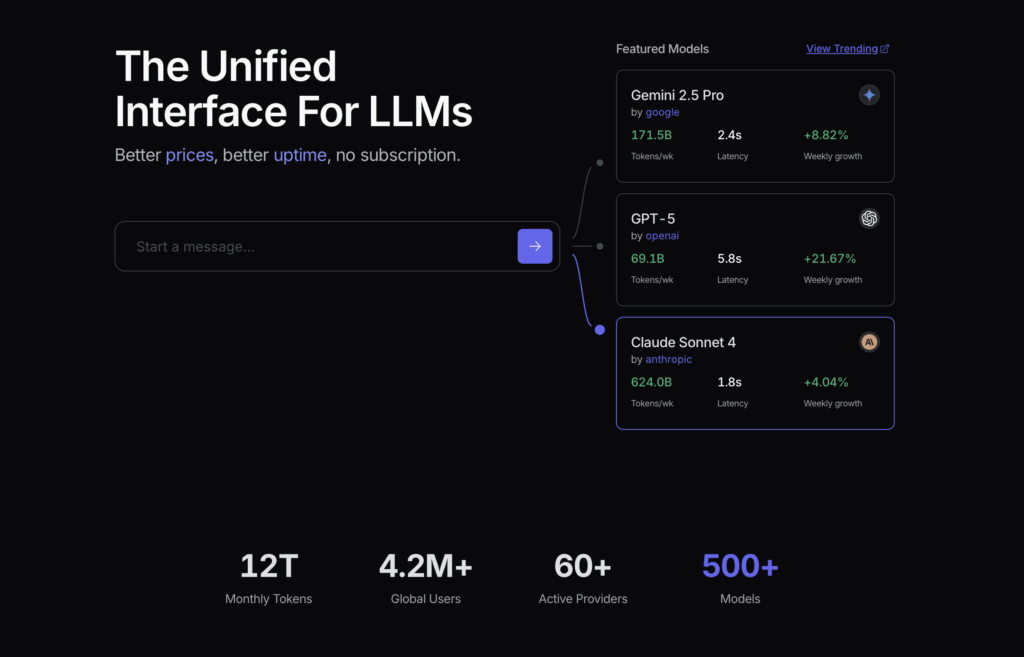
Task: Click the Gemini sparkle logo icon
Action: pos(869,95)
